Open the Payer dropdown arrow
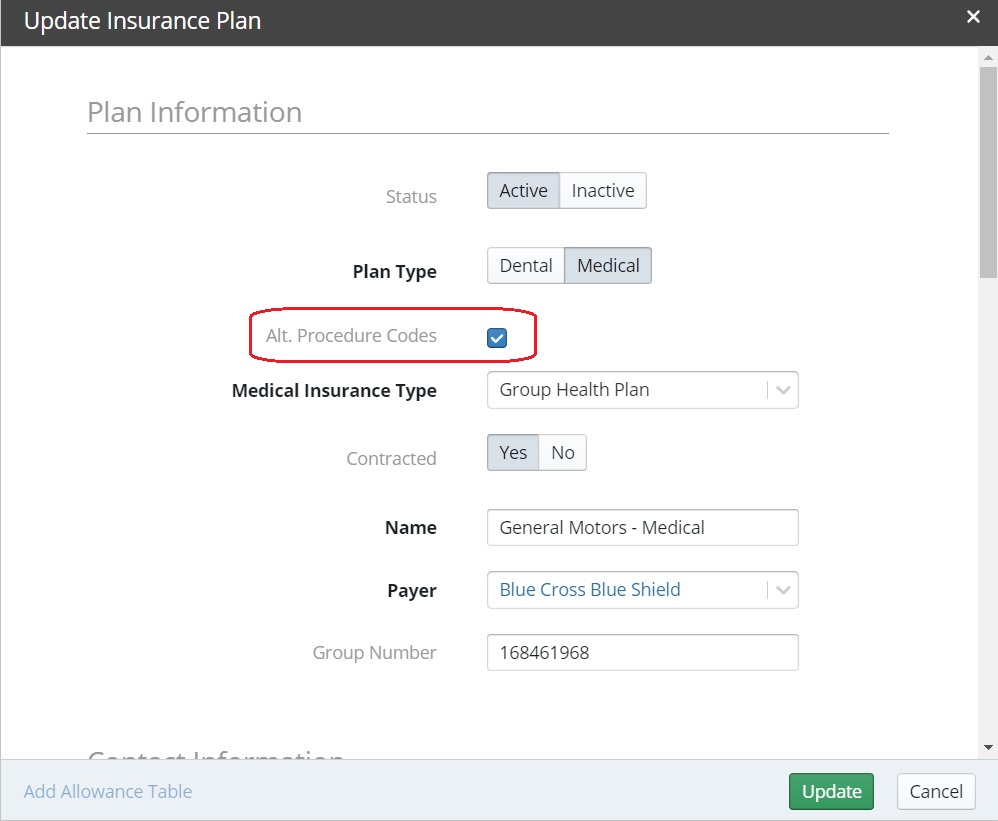Image resolution: width=998 pixels, height=821 pixels. point(783,590)
